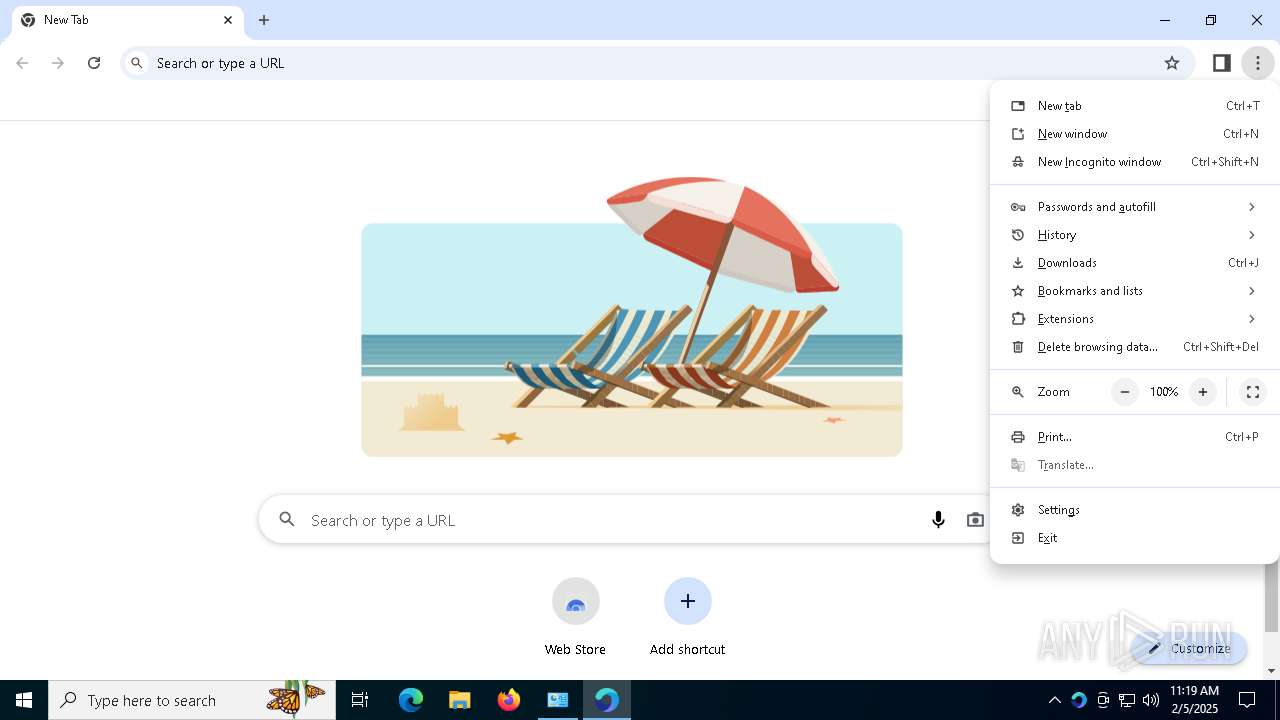Search by image with camera icon

click(x=975, y=520)
